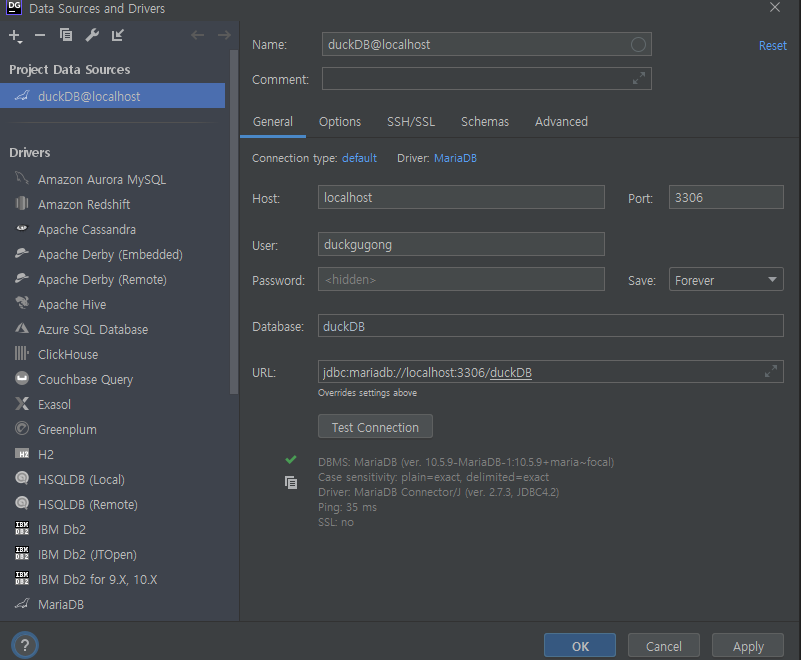Viewport: 801px width, 660px height.
Task: Select Apache Derby (Embedded) driver
Action: pyautogui.click(x=114, y=254)
